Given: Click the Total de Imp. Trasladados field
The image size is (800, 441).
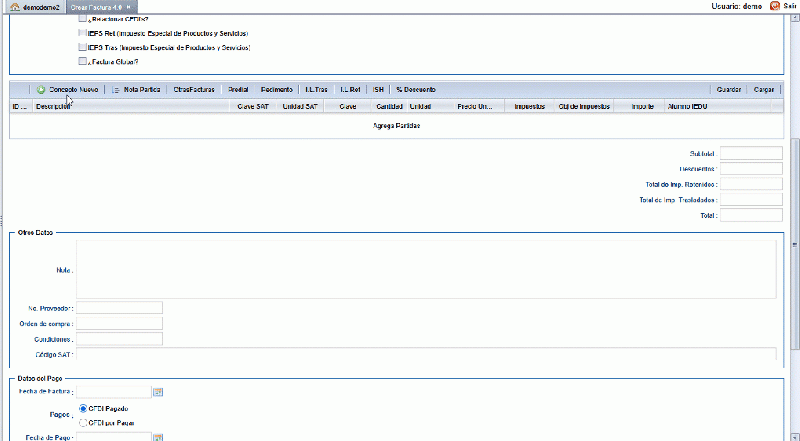Looking at the screenshot, I should pyautogui.click(x=751, y=200).
